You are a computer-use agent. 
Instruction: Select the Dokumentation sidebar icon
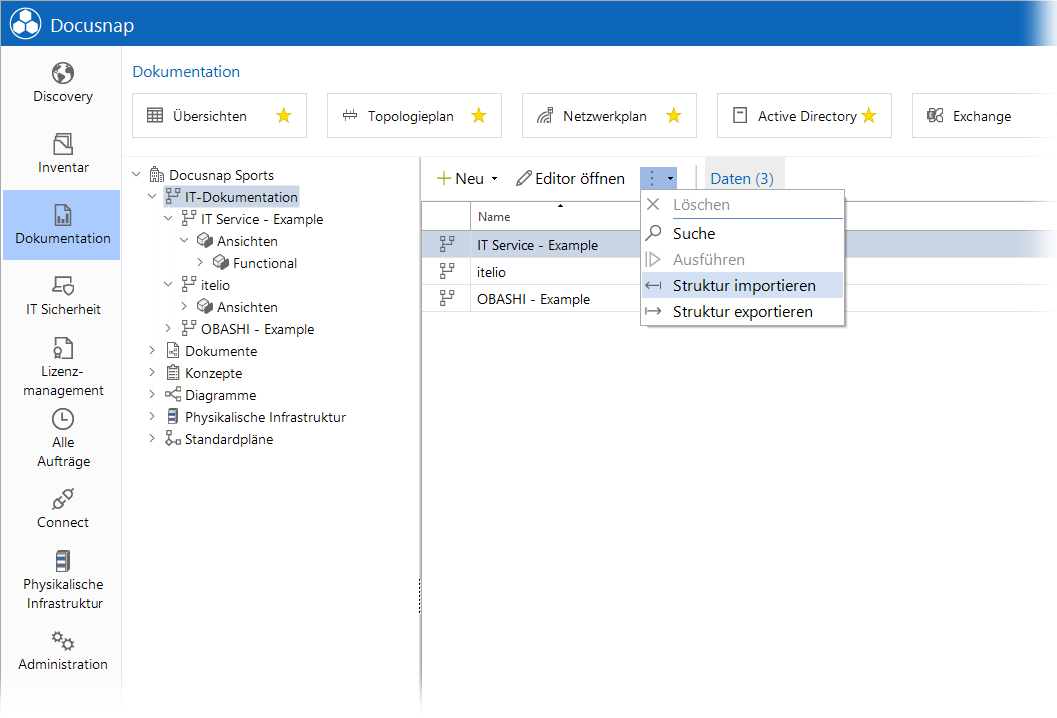coord(63,215)
